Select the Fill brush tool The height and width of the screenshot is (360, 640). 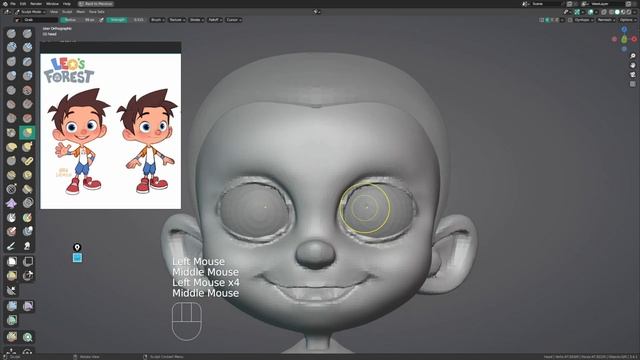point(27,104)
